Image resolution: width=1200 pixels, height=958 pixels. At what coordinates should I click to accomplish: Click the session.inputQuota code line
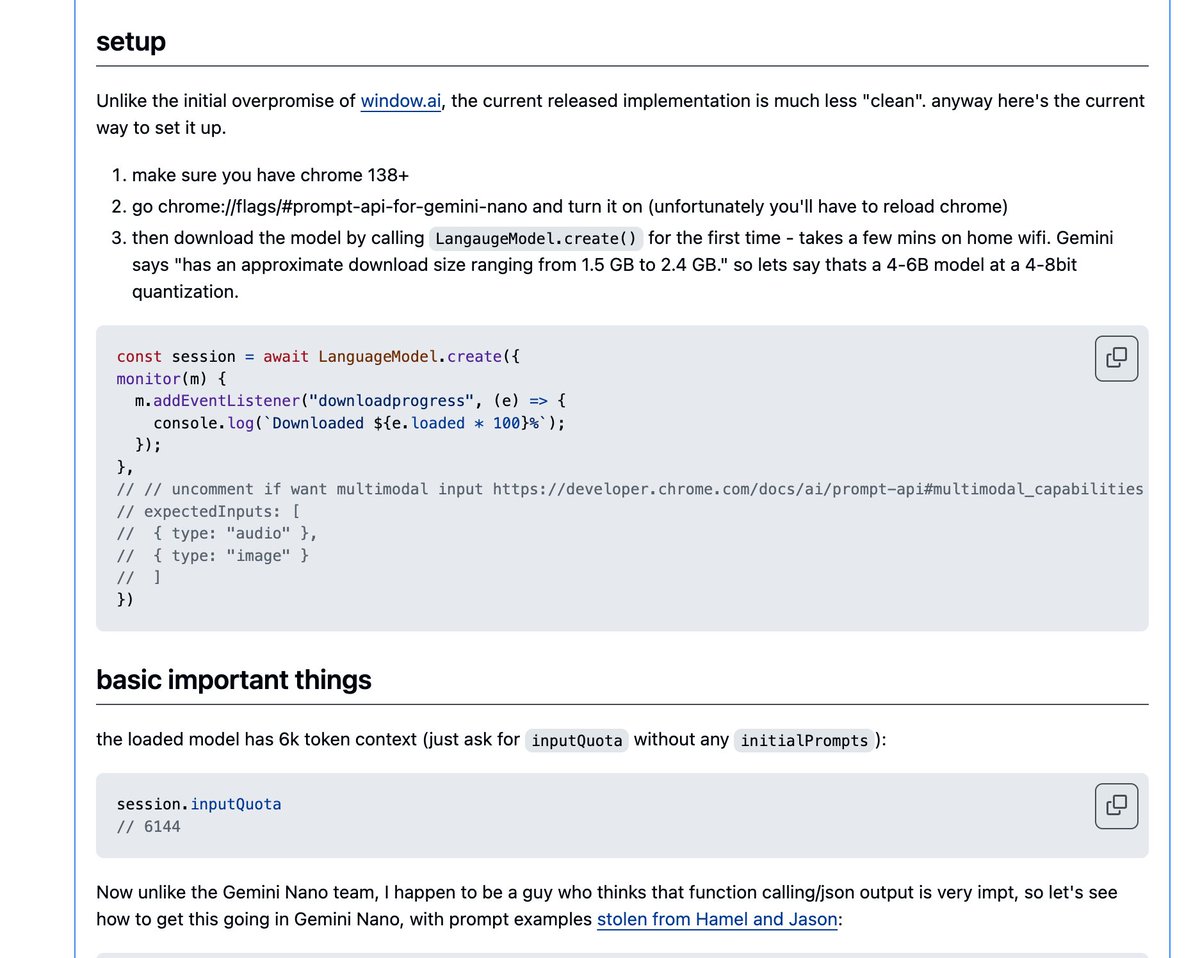[x=199, y=804]
